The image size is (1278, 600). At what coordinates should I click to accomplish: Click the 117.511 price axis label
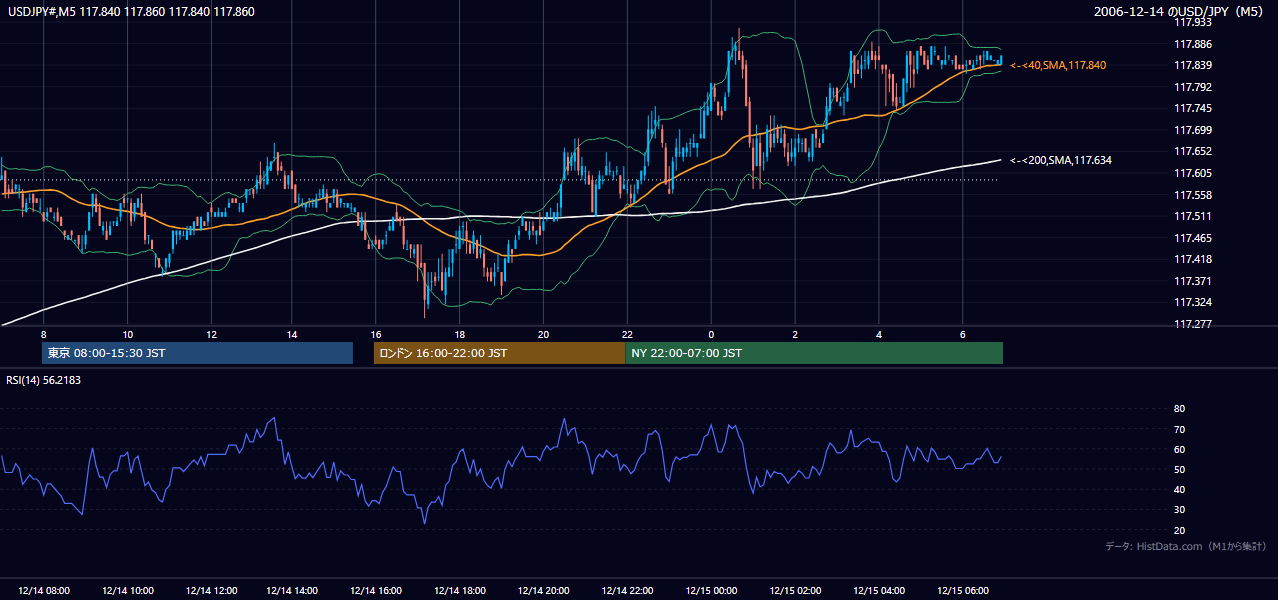[x=1192, y=216]
